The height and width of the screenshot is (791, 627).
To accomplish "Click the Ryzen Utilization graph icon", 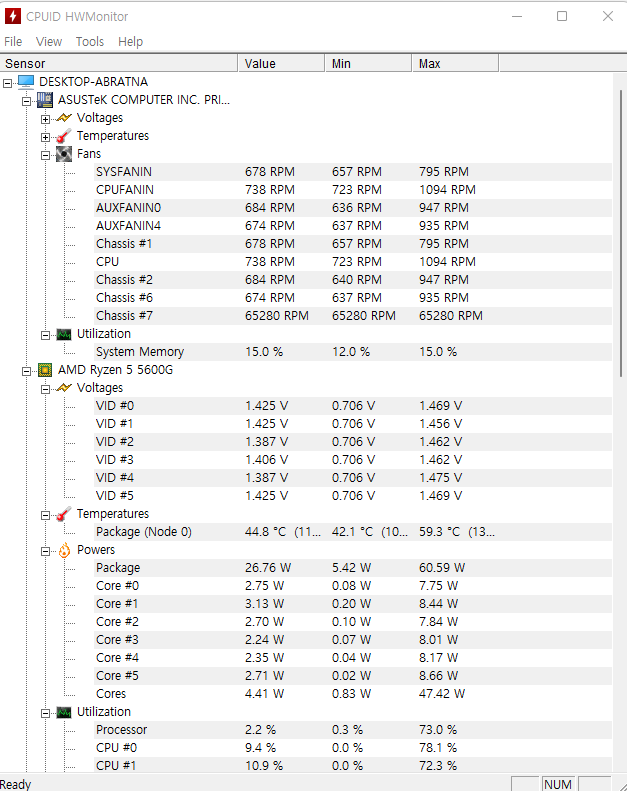I will click(64, 712).
